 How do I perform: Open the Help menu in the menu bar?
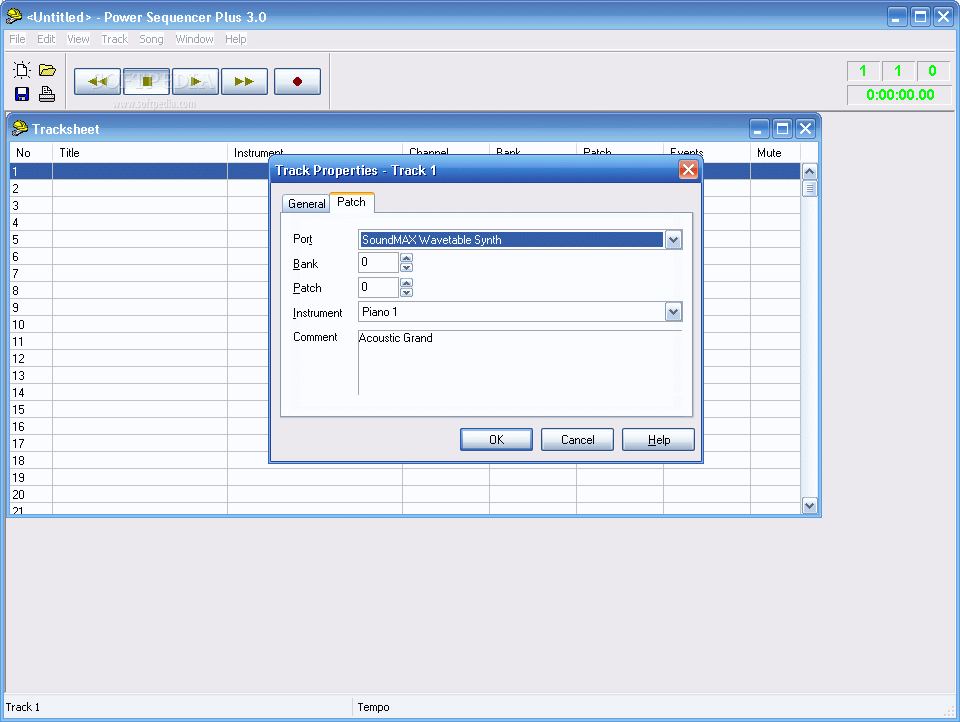point(235,39)
